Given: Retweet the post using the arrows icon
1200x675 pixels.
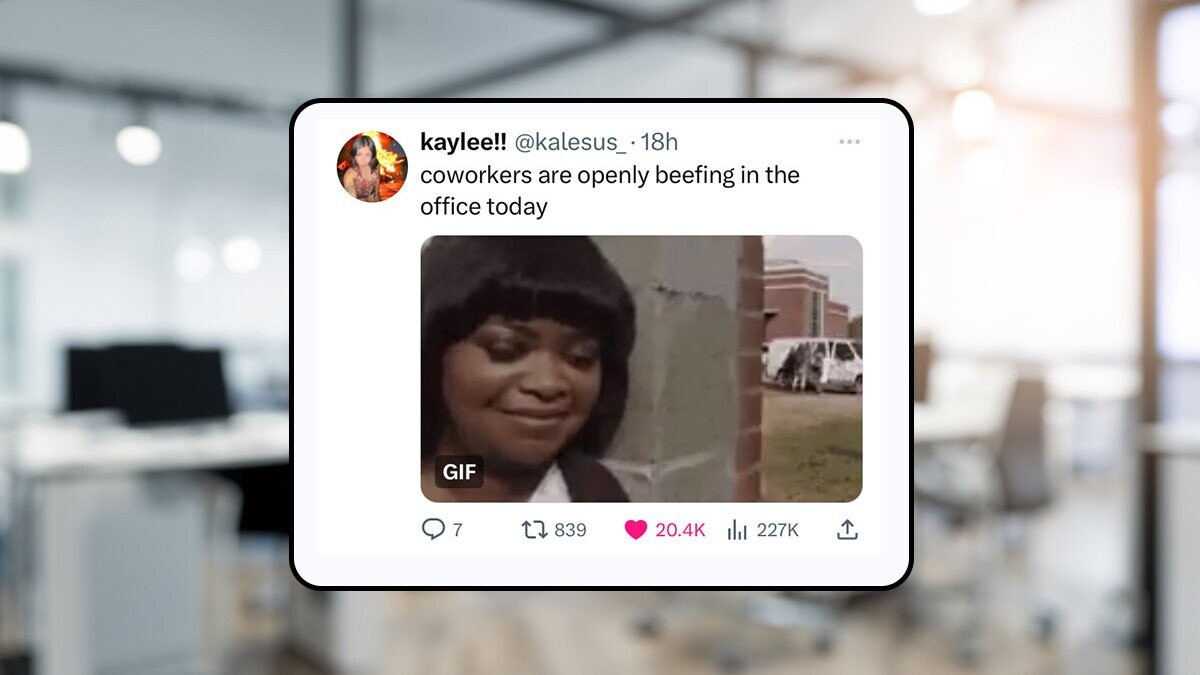Looking at the screenshot, I should pyautogui.click(x=535, y=530).
